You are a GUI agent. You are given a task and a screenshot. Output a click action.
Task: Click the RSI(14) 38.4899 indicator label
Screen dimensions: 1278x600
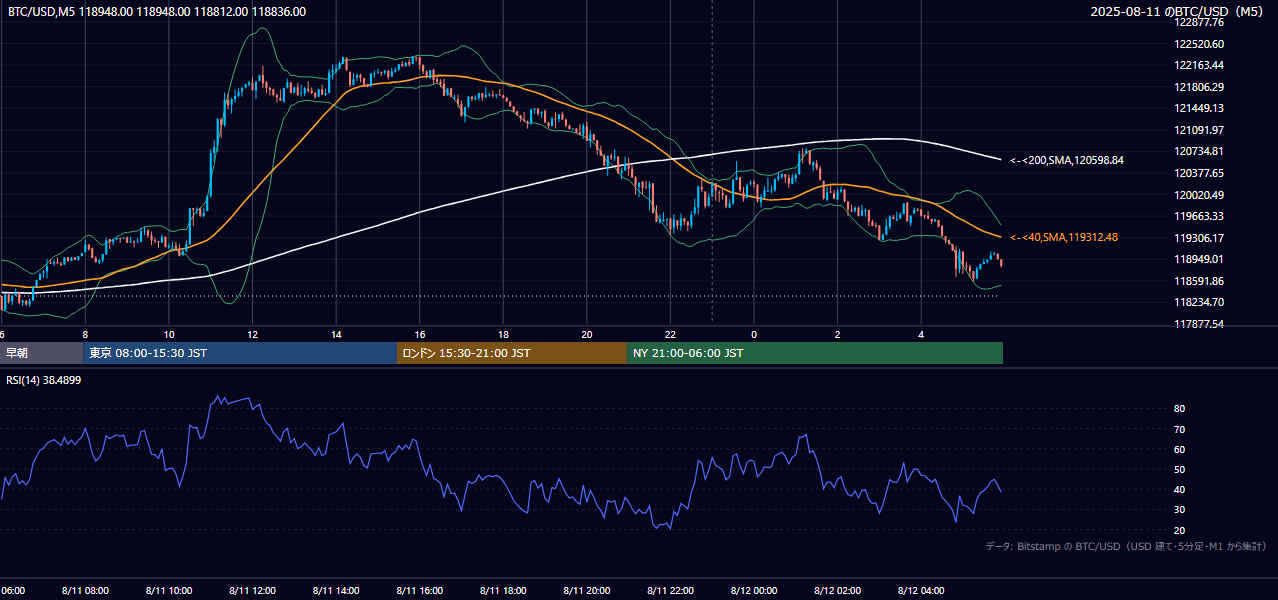44,380
